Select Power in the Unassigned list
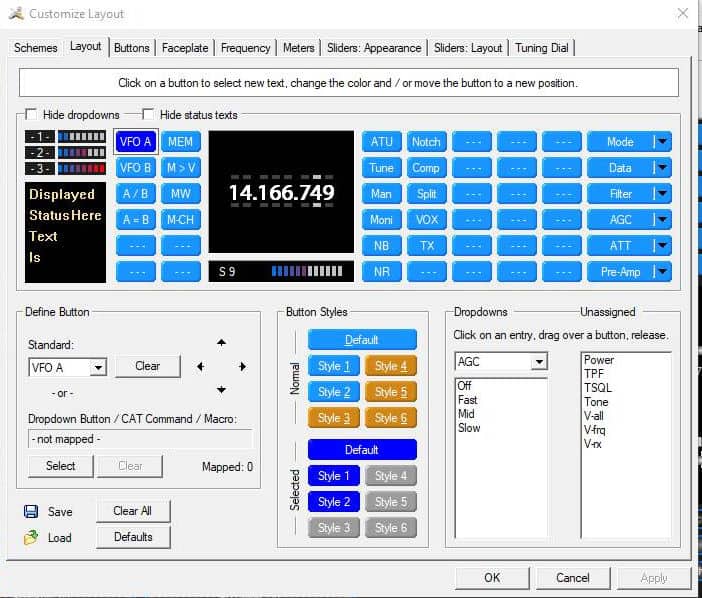 tap(599, 360)
